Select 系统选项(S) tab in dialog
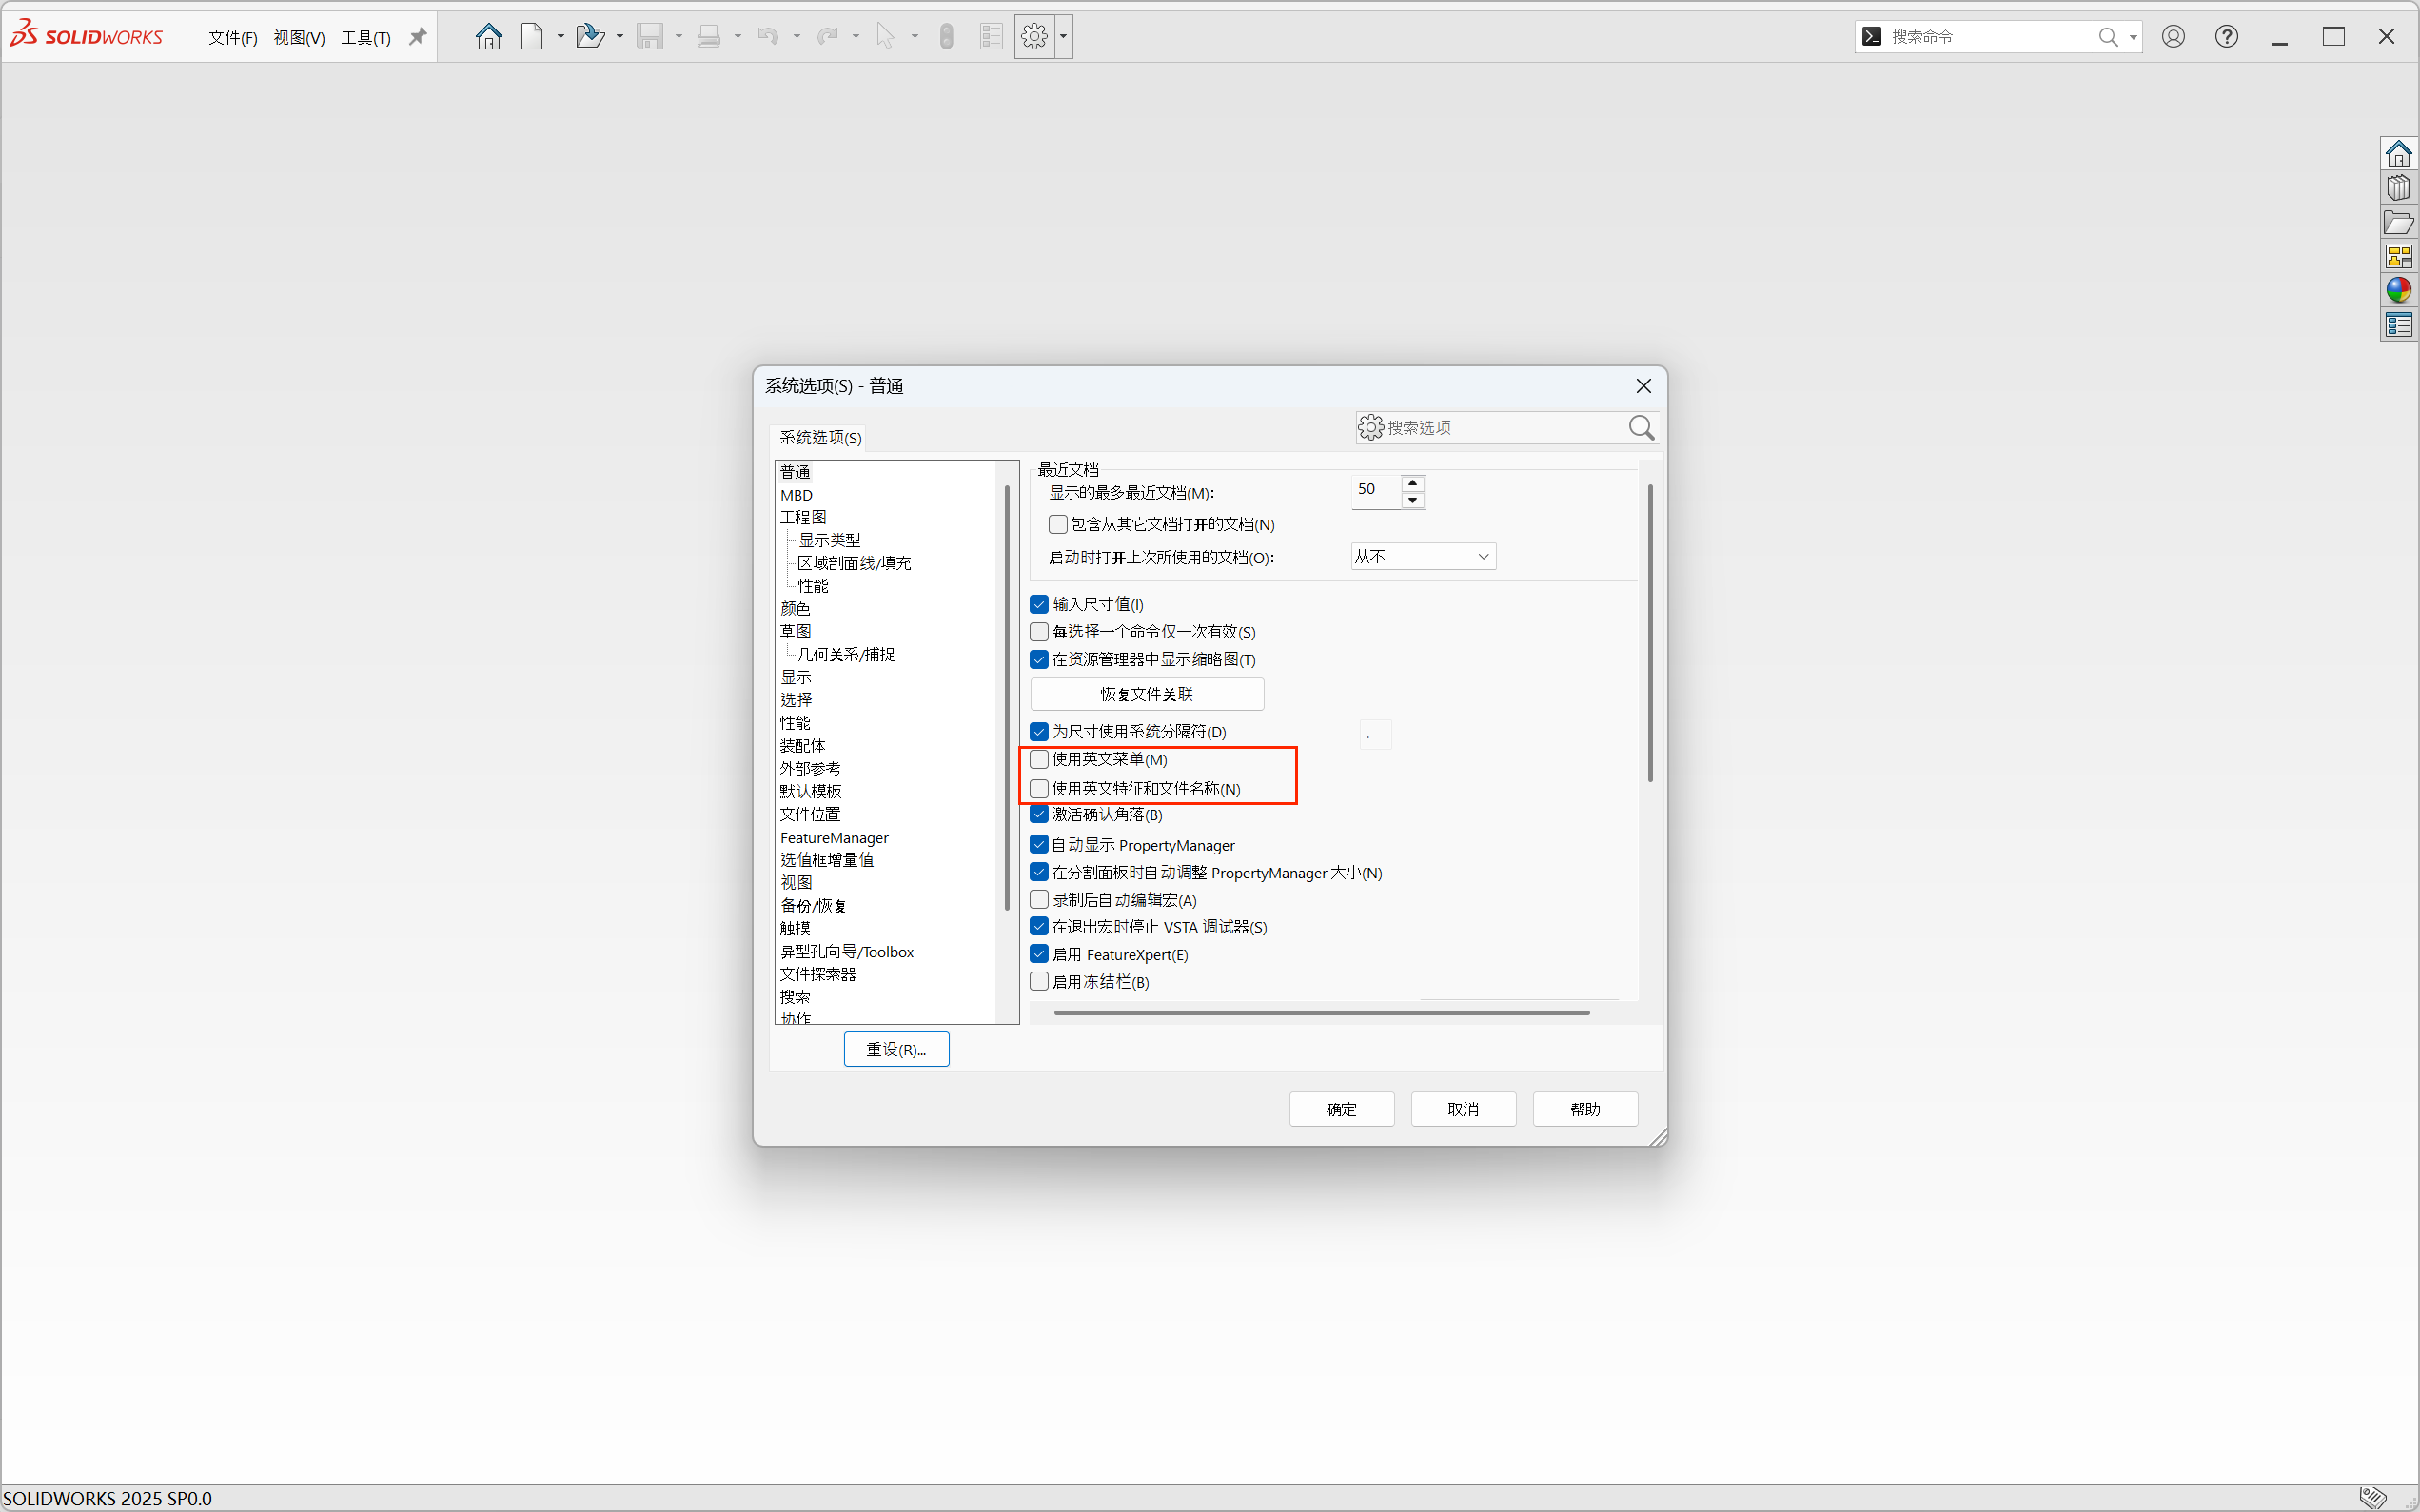Viewport: 2420px width, 1512px height. click(820, 437)
